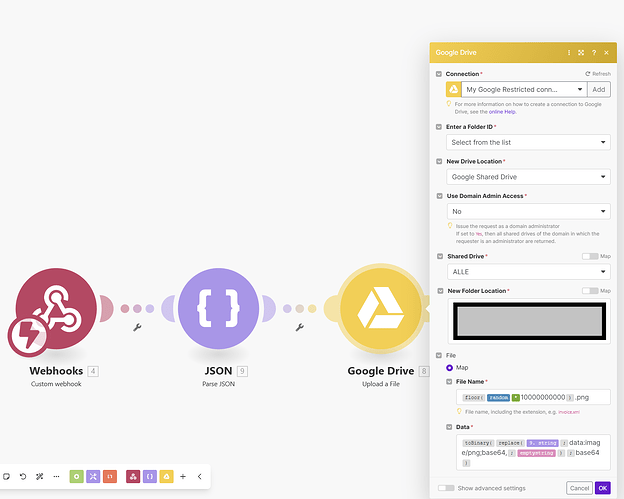
Task: Click the Upload a File label
Action: coord(381,384)
